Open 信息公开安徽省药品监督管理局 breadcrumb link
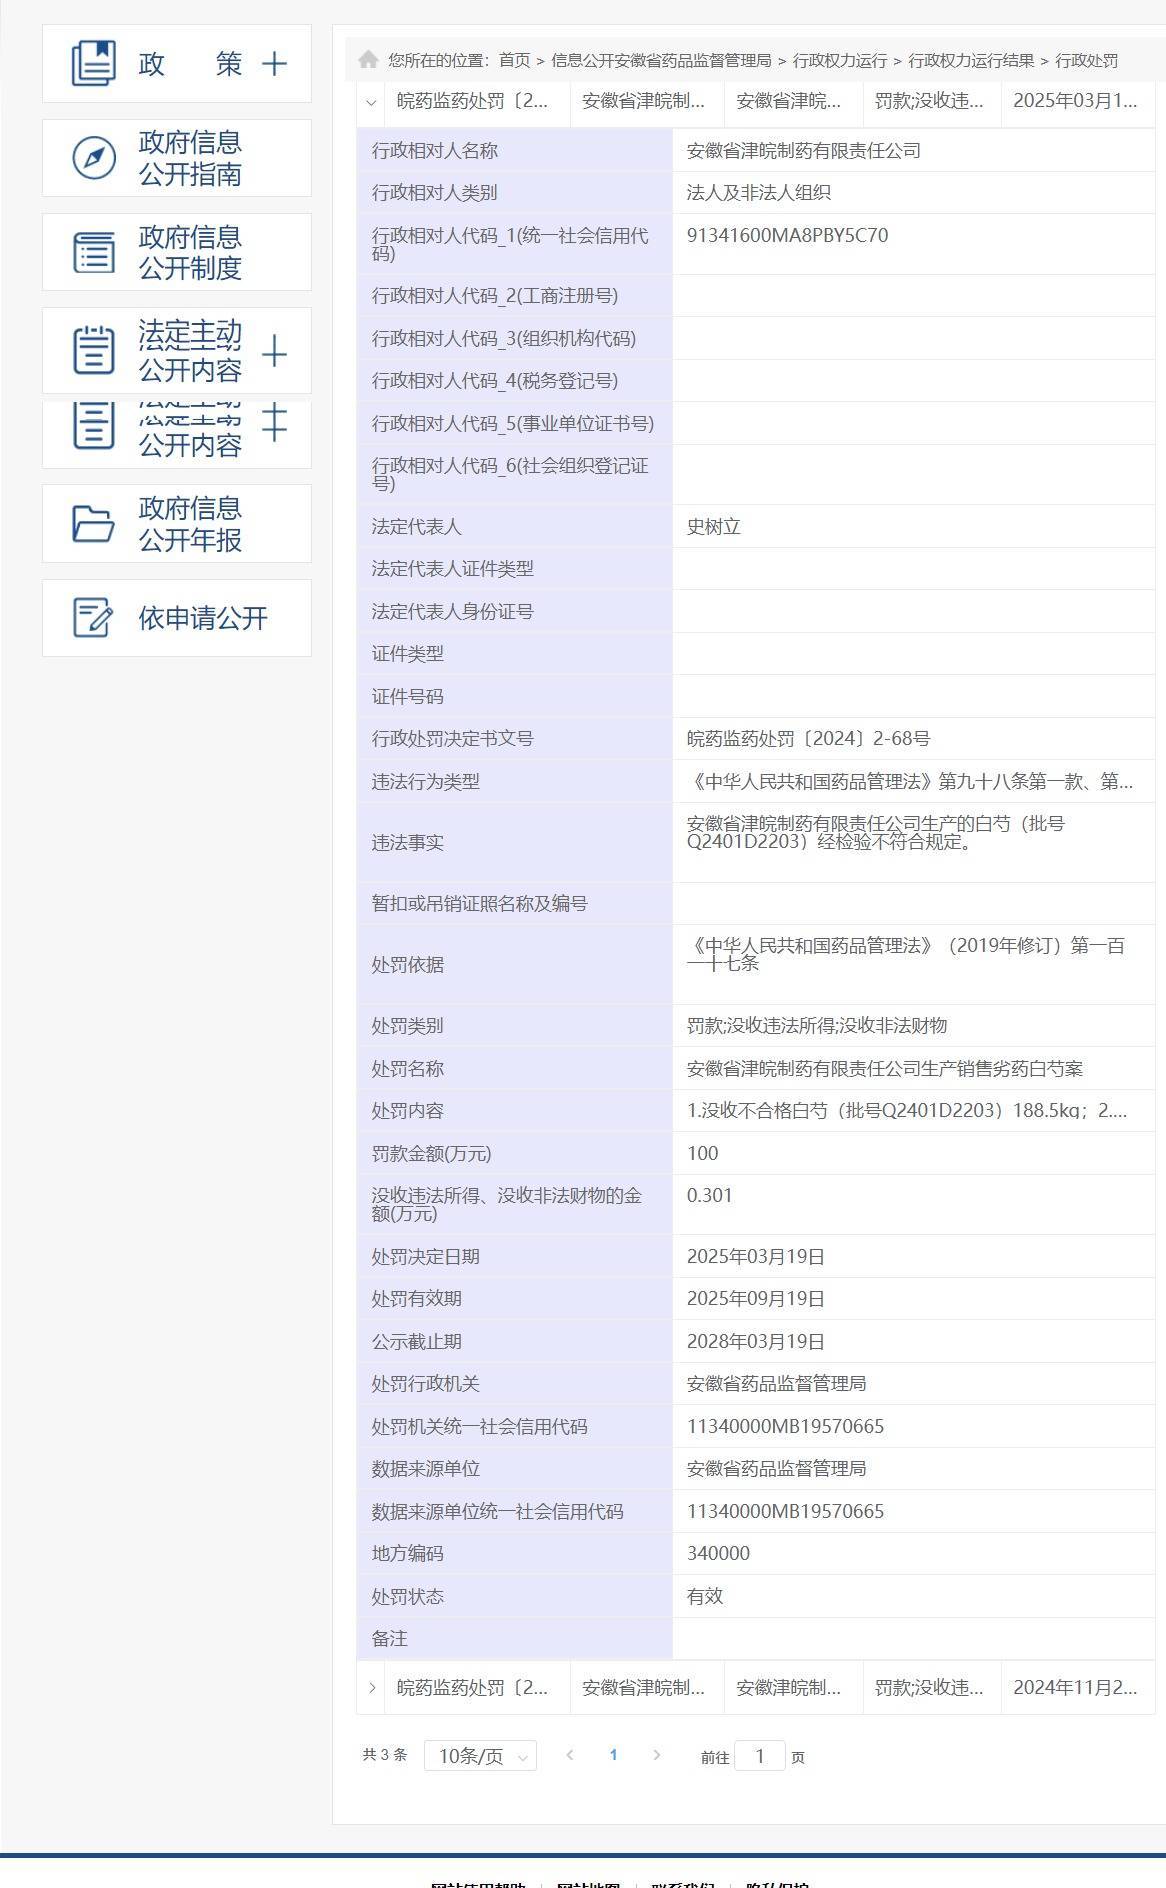1166x1888 pixels. point(661,61)
